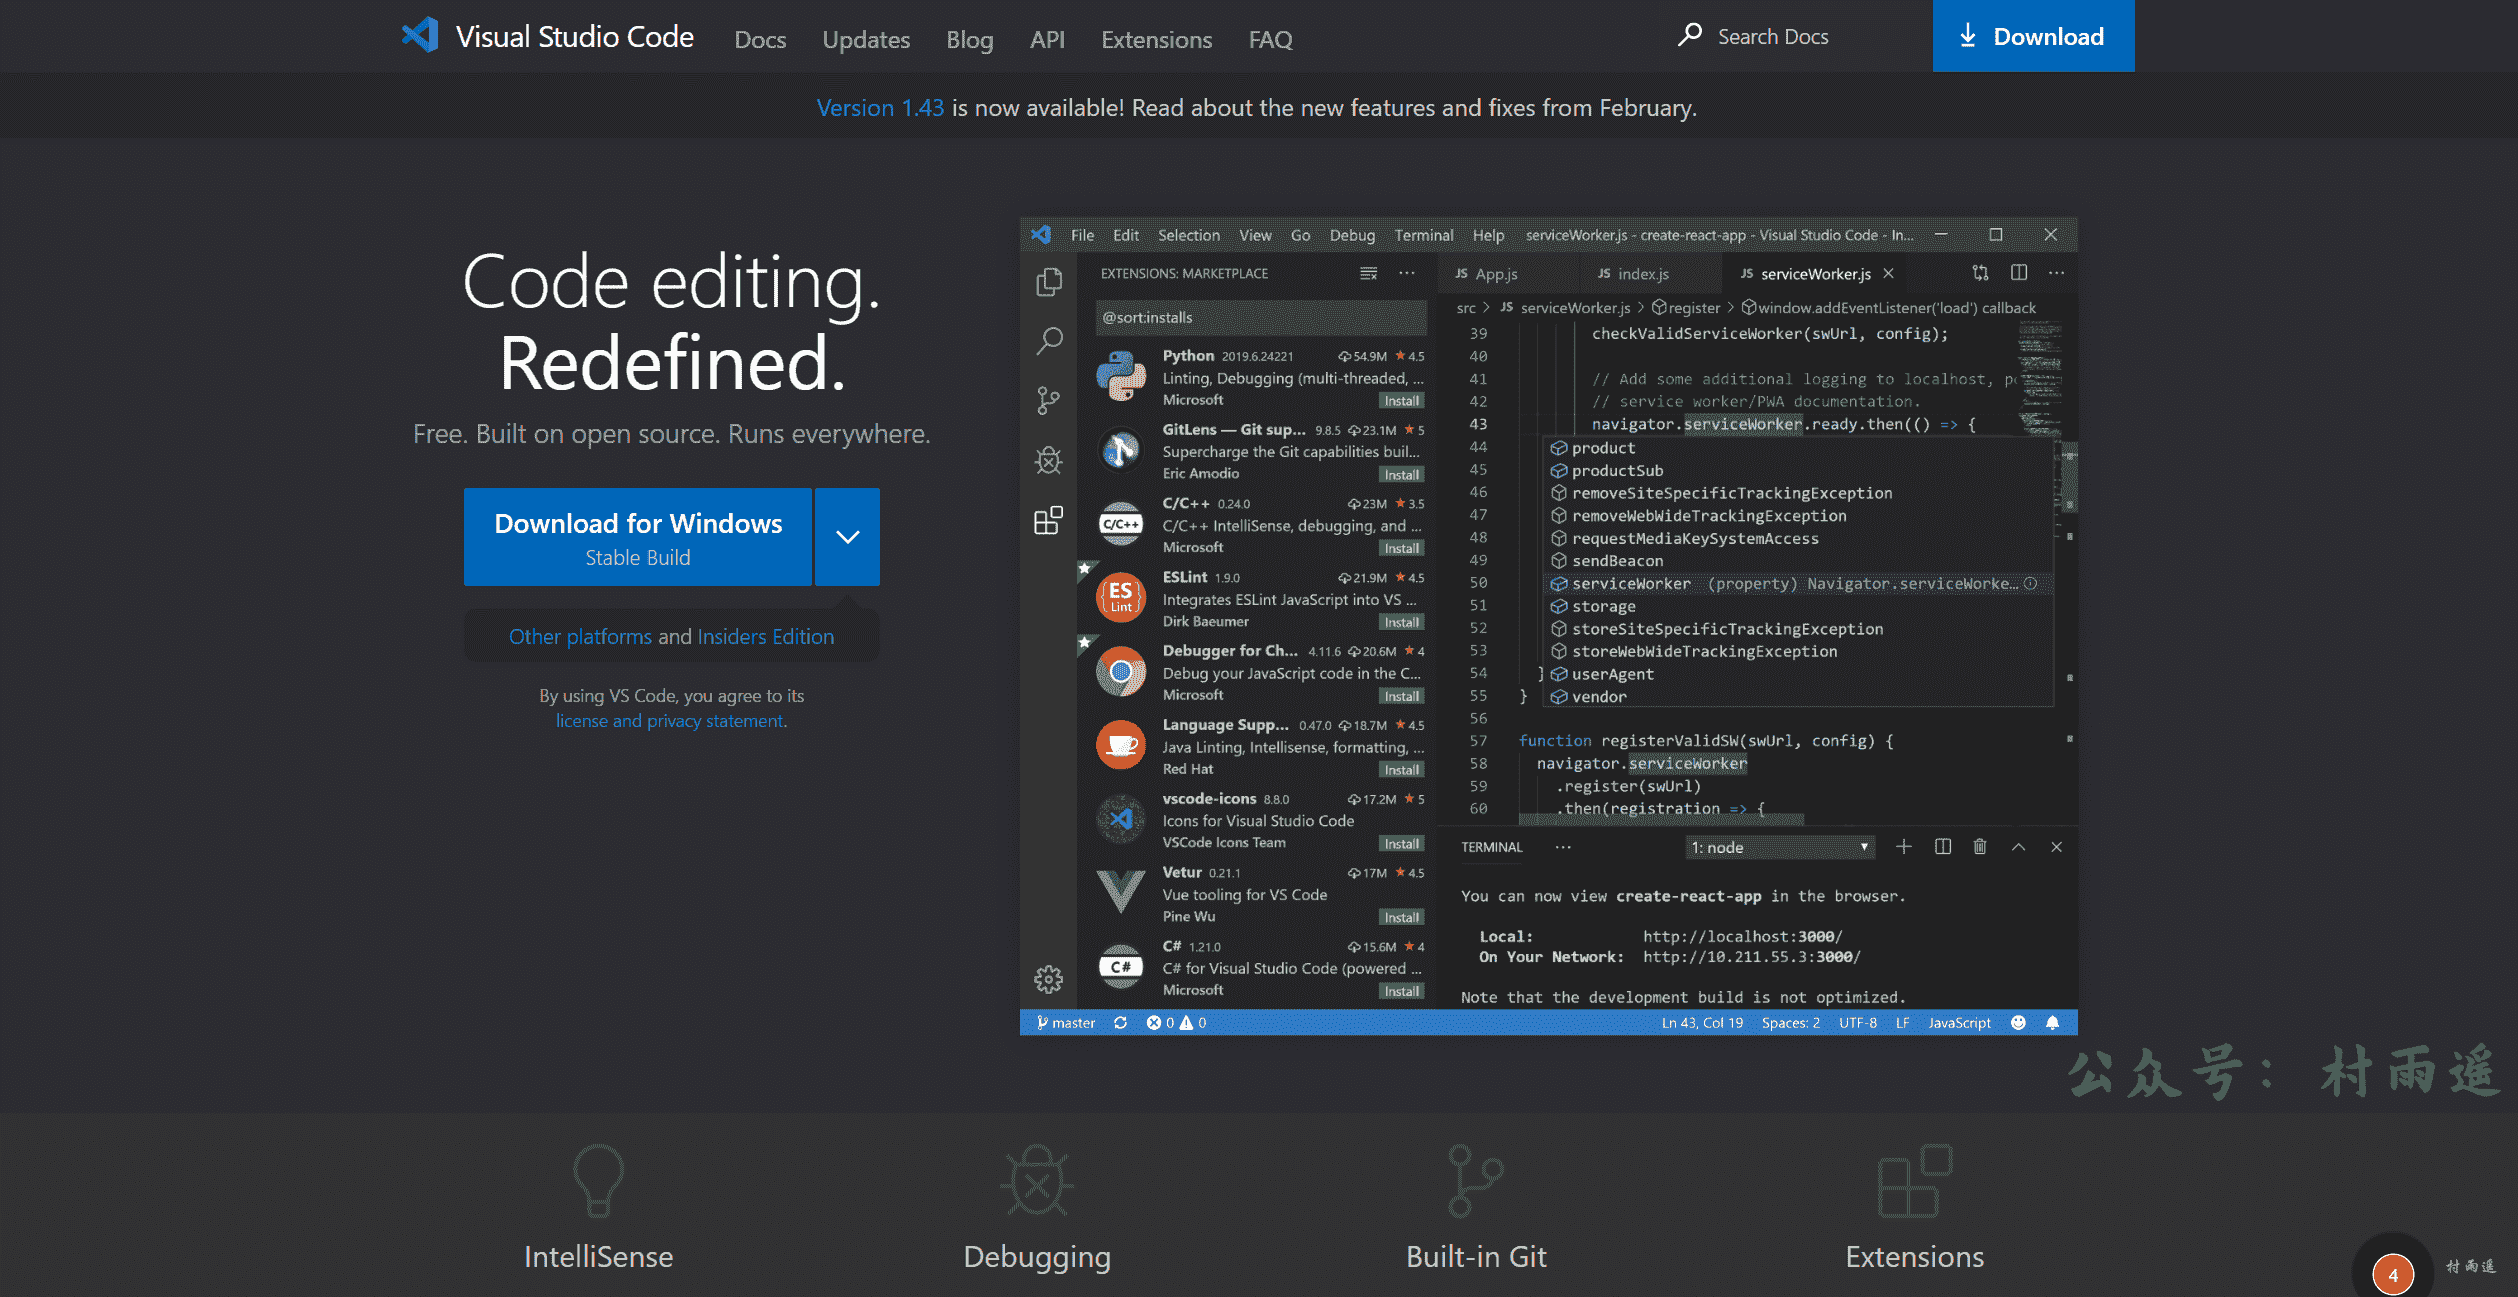This screenshot has width=2518, height=1297.
Task: Click the Download for Windows button
Action: point(638,537)
